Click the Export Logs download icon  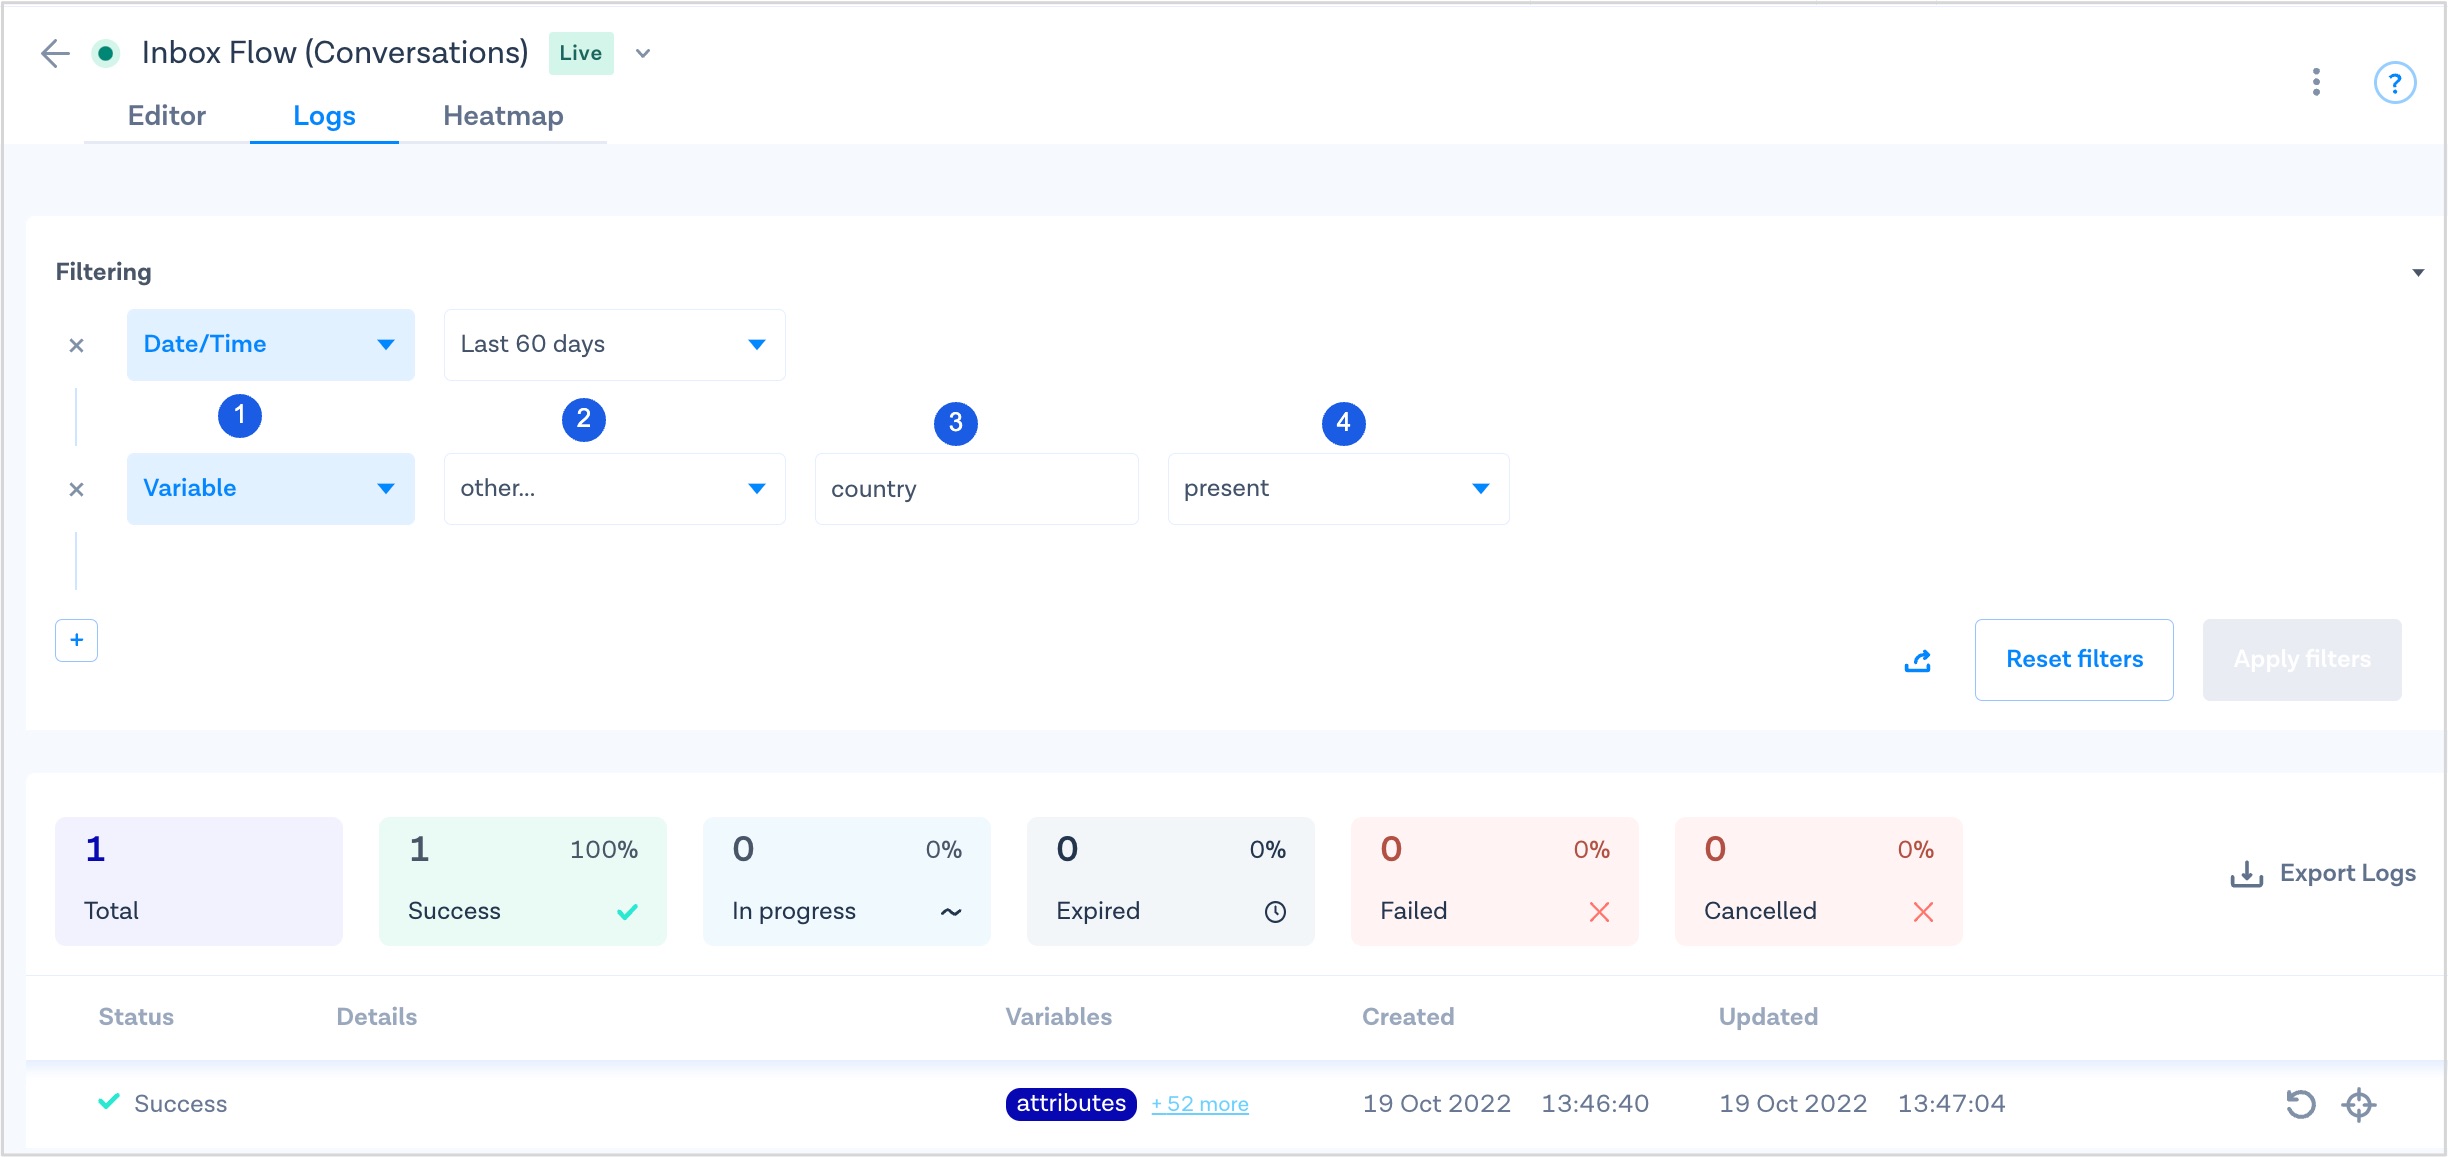pos(2246,874)
